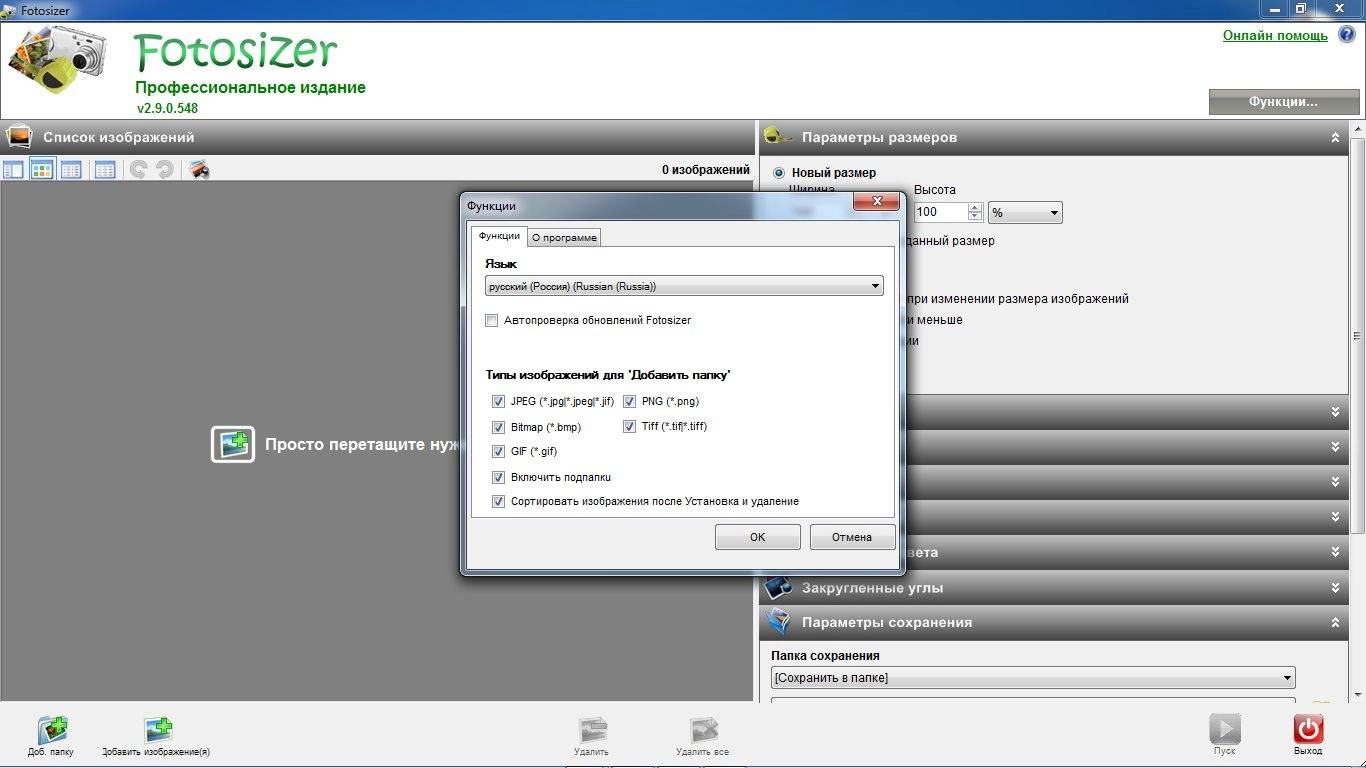1366x768 pixels.
Task: Click the Удалить remove icon
Action: pos(592,730)
